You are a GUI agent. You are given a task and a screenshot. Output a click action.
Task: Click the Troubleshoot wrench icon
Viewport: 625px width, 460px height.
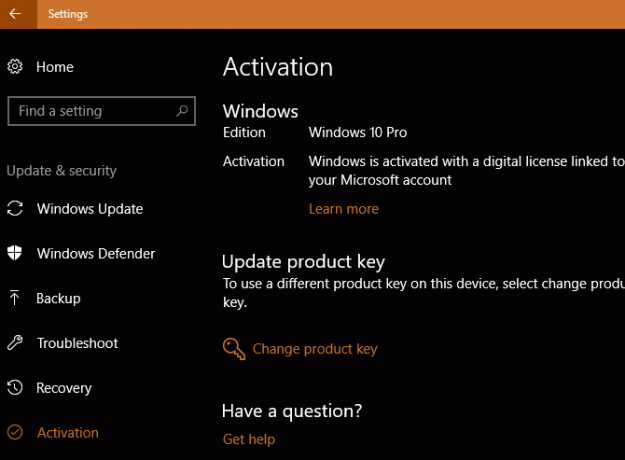point(15,343)
